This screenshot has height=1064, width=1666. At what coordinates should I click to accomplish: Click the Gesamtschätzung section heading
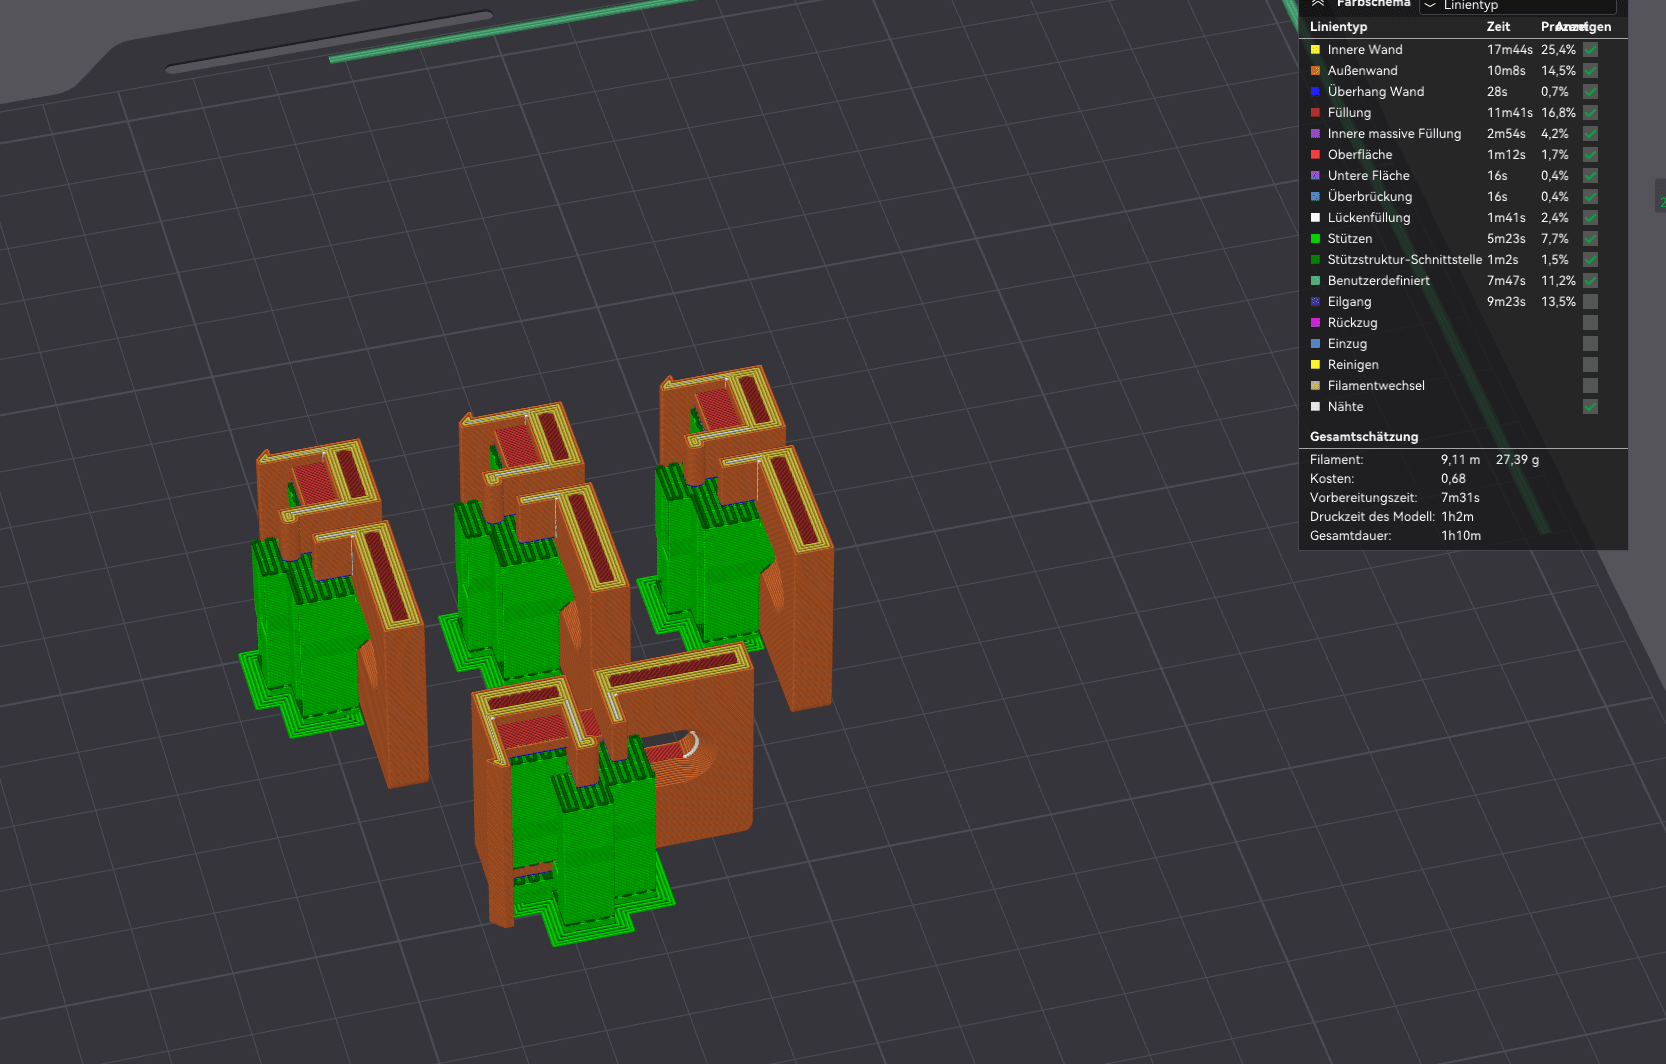(x=1364, y=437)
